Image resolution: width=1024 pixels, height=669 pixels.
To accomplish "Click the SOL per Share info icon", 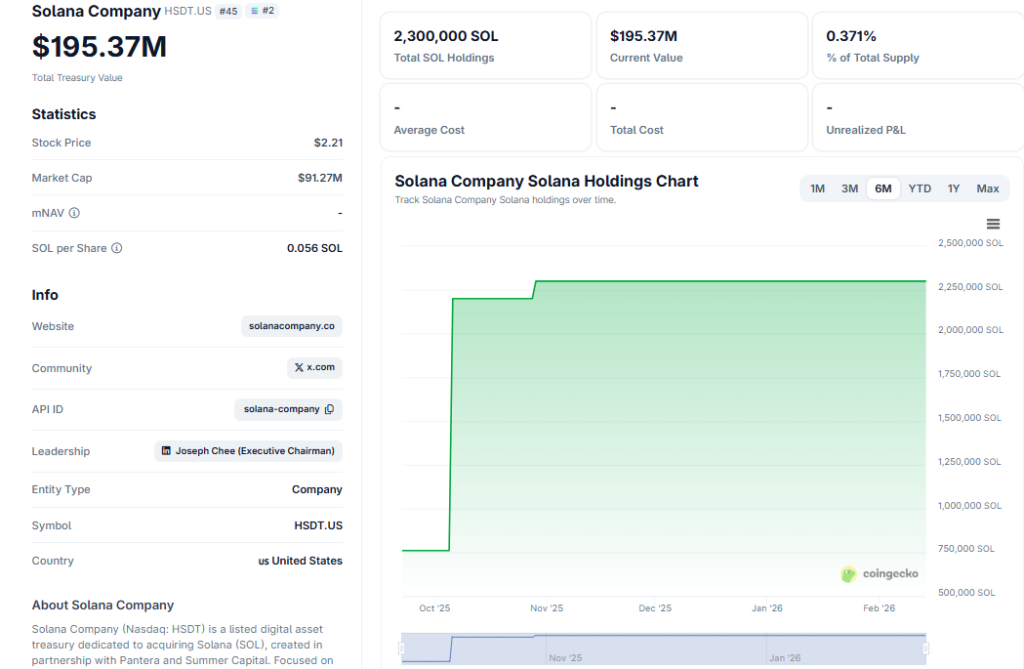I will click(116, 248).
